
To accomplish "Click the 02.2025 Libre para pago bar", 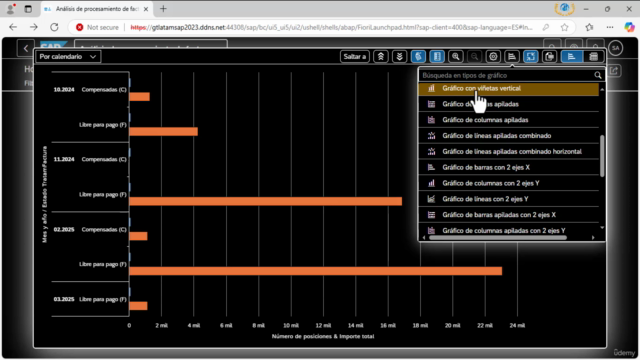I will click(x=316, y=271).
